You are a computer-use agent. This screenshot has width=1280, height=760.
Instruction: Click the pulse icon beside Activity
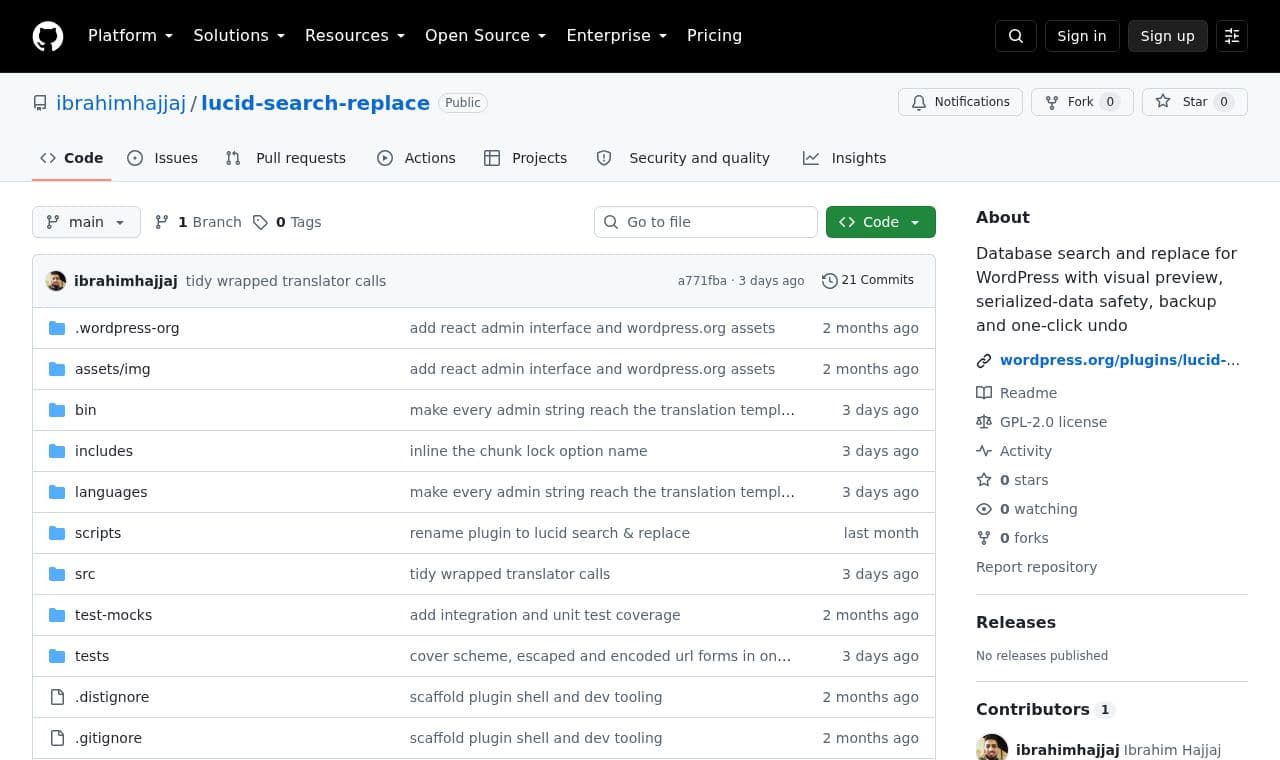pyautogui.click(x=984, y=451)
